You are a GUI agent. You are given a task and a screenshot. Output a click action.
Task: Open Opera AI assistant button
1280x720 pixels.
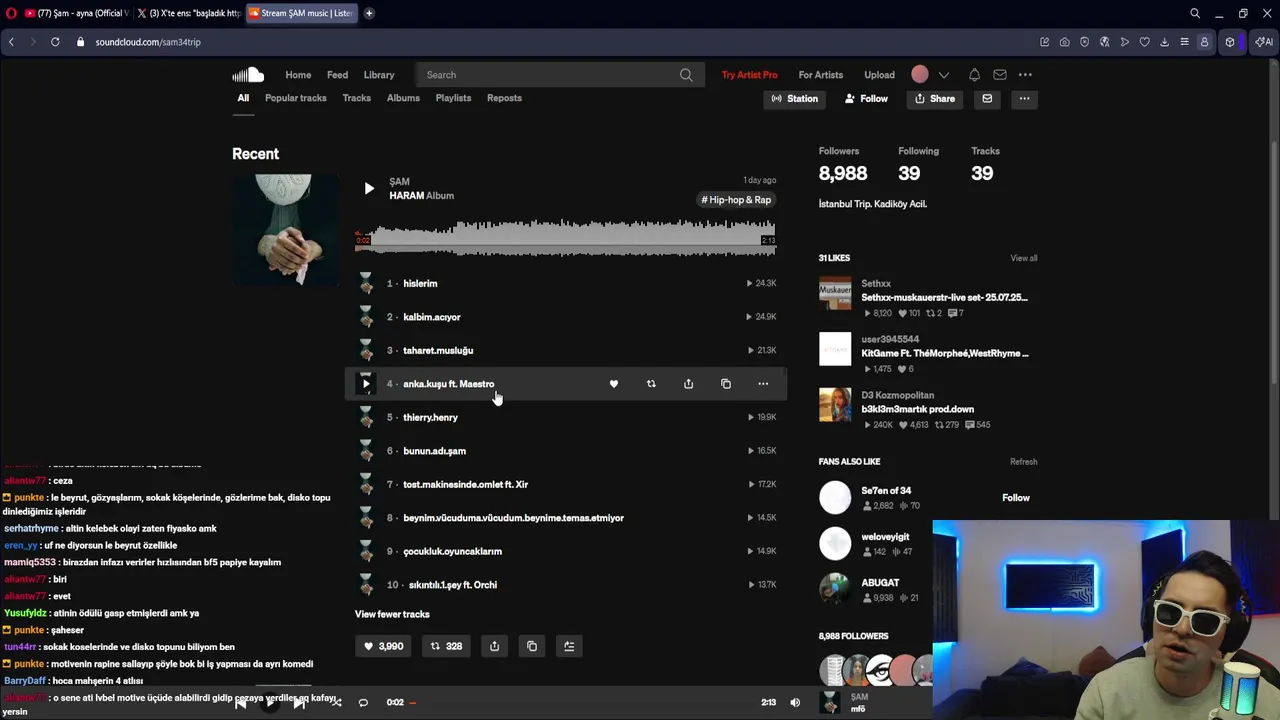(1264, 42)
